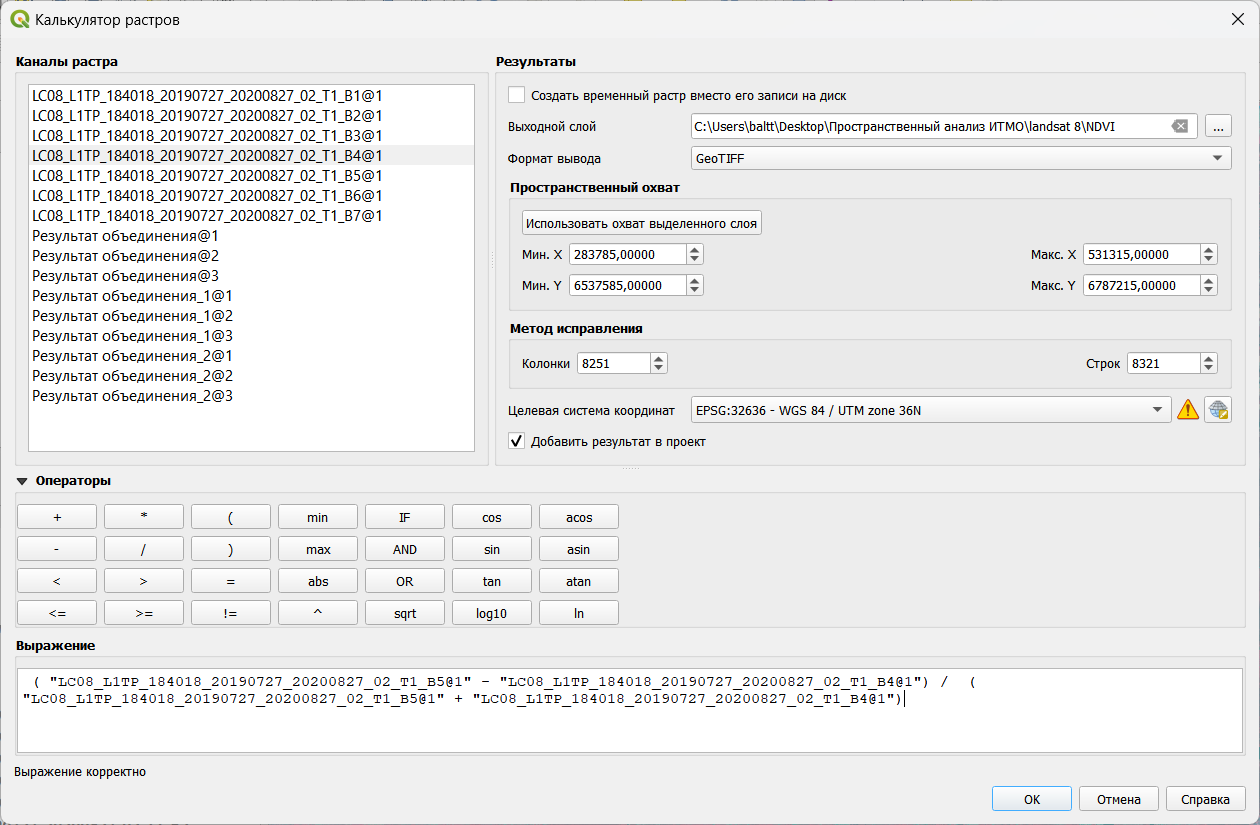
Task: Click the CRS warning triangle icon
Action: pyautogui.click(x=1187, y=410)
